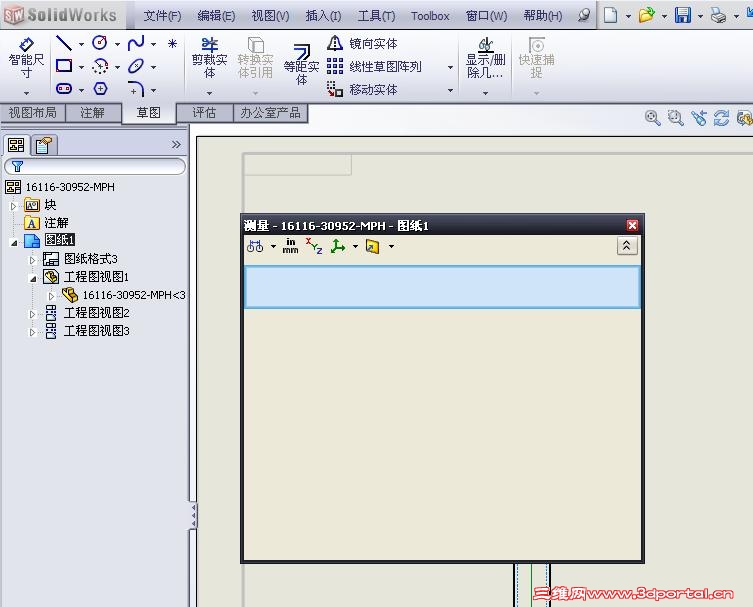
Task: Click the Quick Snaps tool
Action: pyautogui.click(x=536, y=58)
